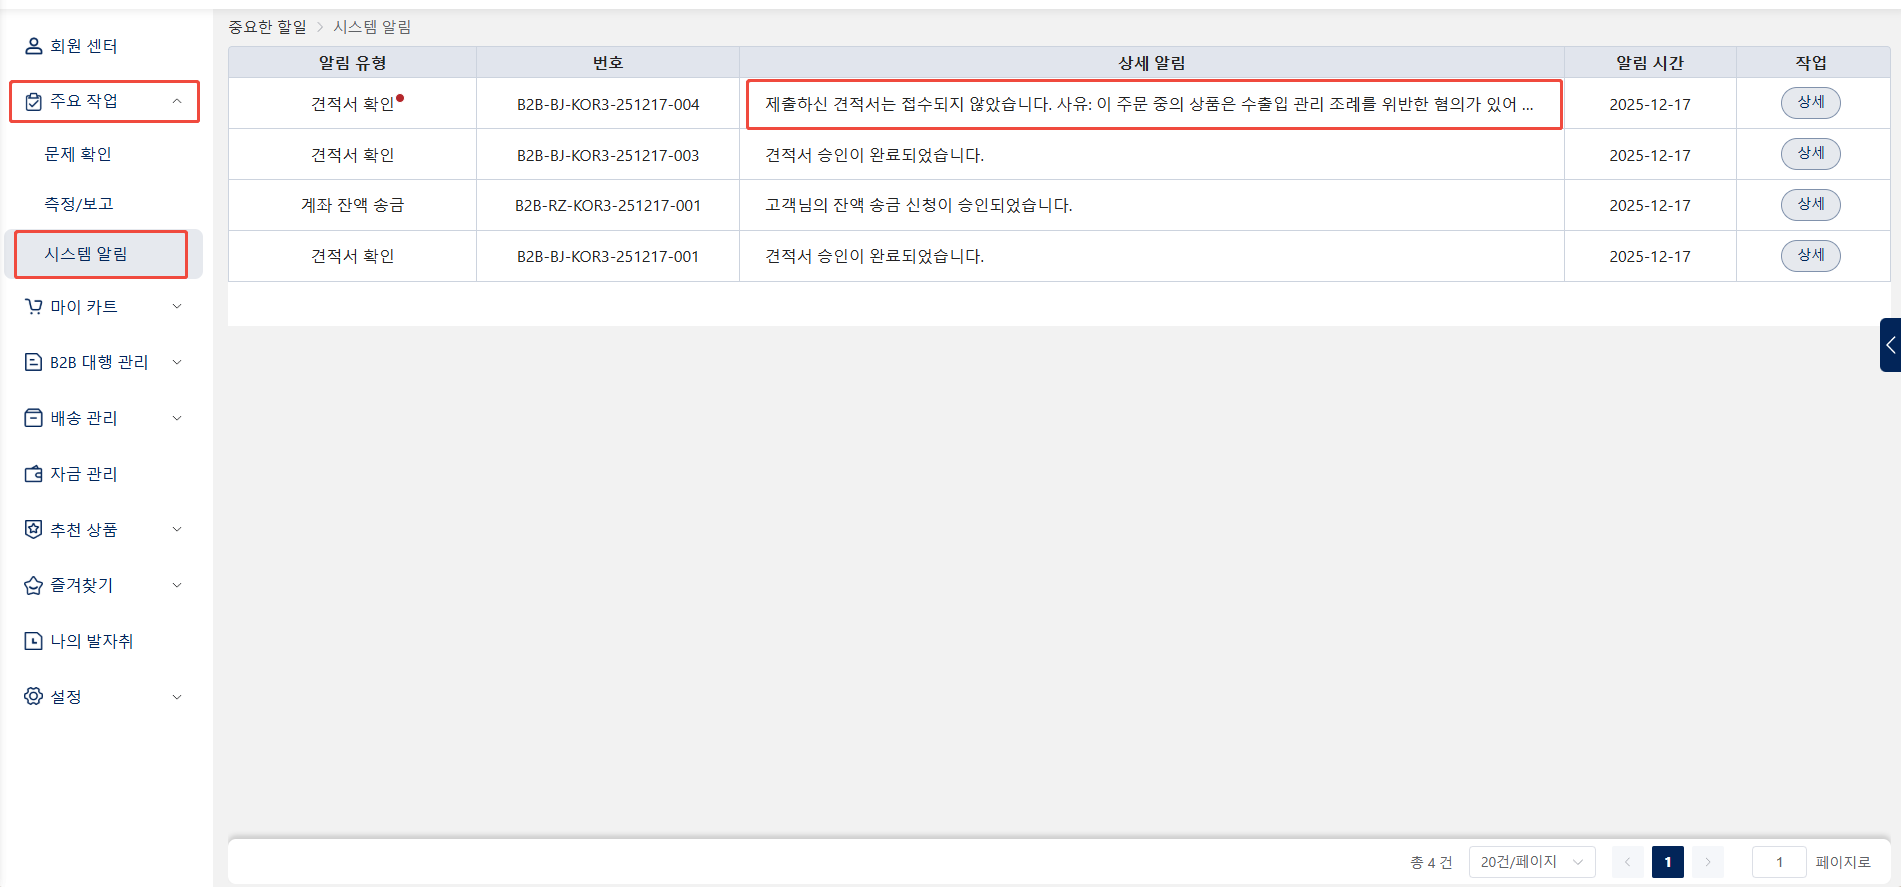Viewport: 1901px width, 887px height.
Task: Collapse the 주요 작업 menu chevron
Action: tap(177, 101)
